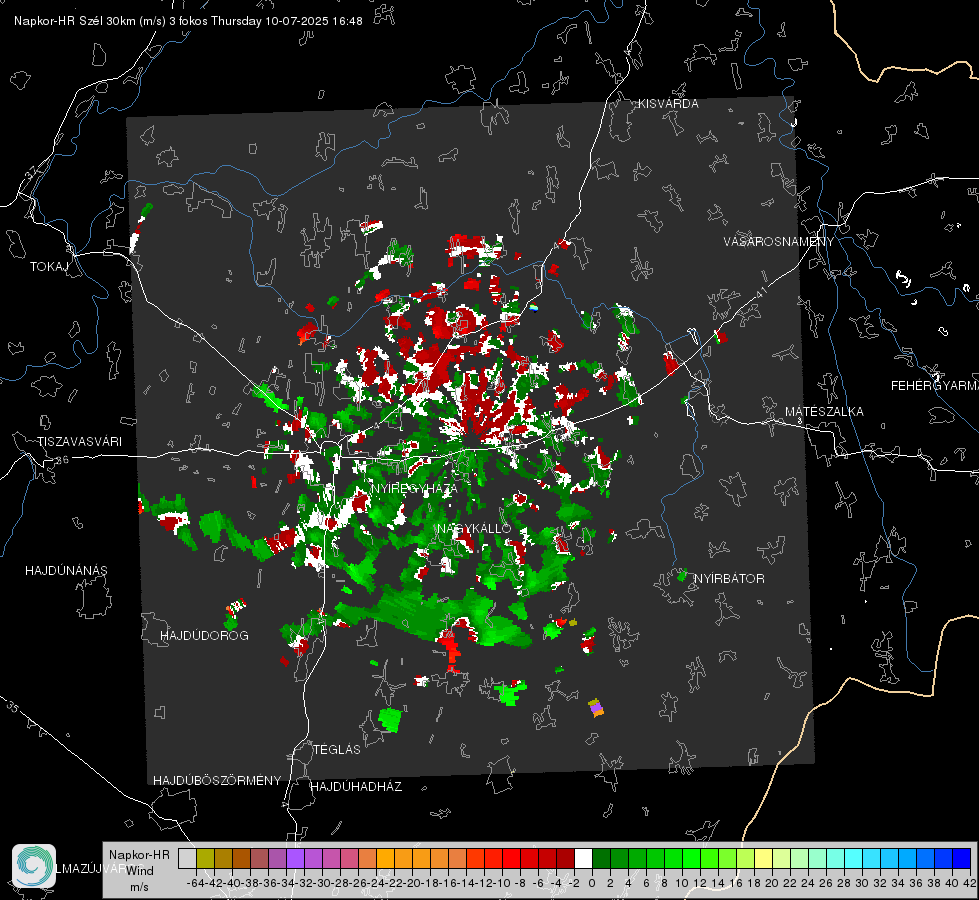Screen dimensions: 979x900
Task: Click road number 36 near Tiszavasvári
Action: tap(62, 460)
